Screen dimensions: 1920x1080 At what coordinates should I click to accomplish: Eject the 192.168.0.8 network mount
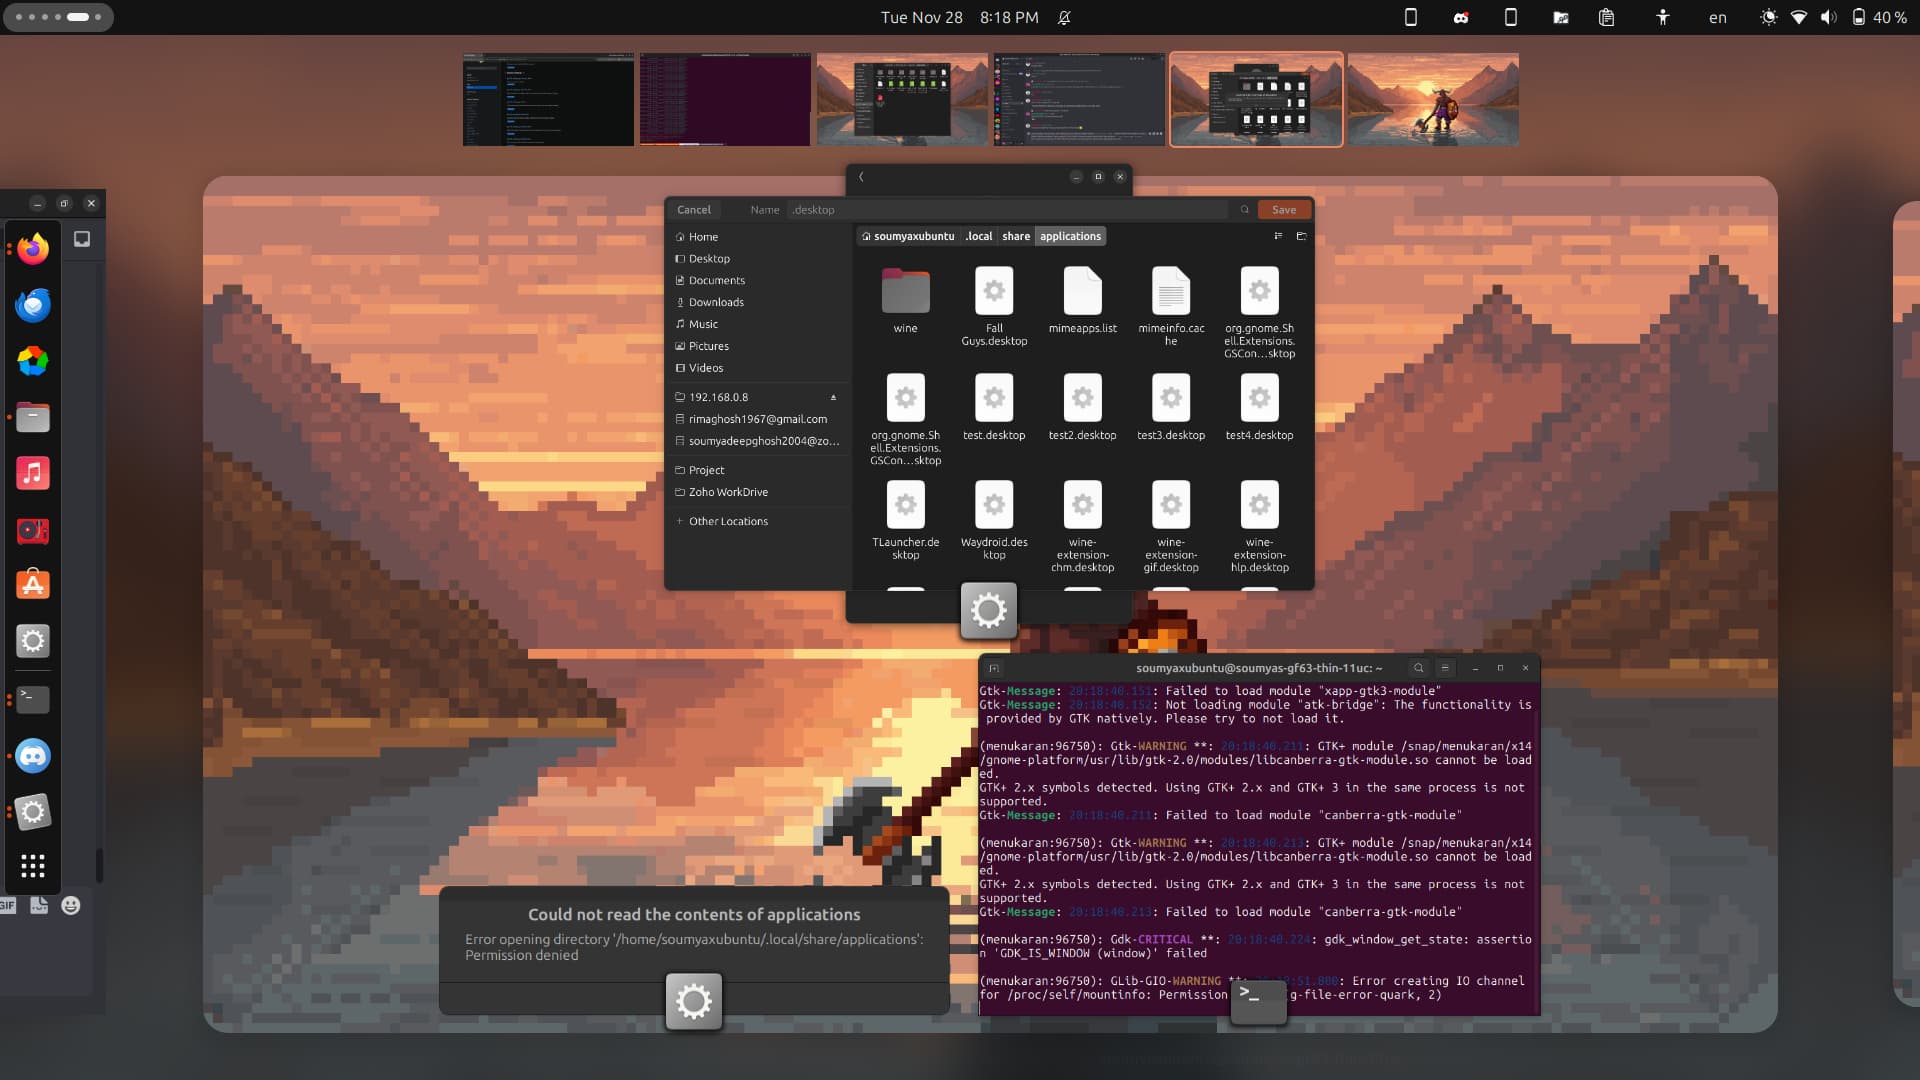[833, 398]
